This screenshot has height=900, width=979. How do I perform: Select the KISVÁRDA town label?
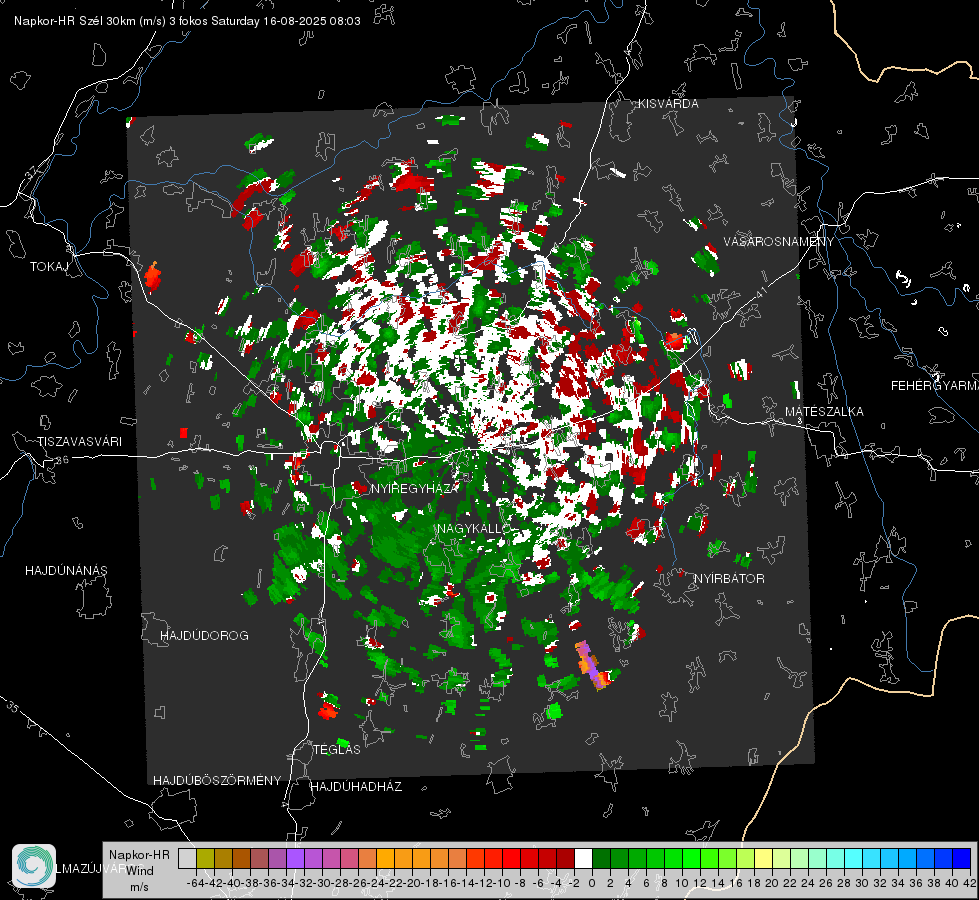[x=668, y=104]
